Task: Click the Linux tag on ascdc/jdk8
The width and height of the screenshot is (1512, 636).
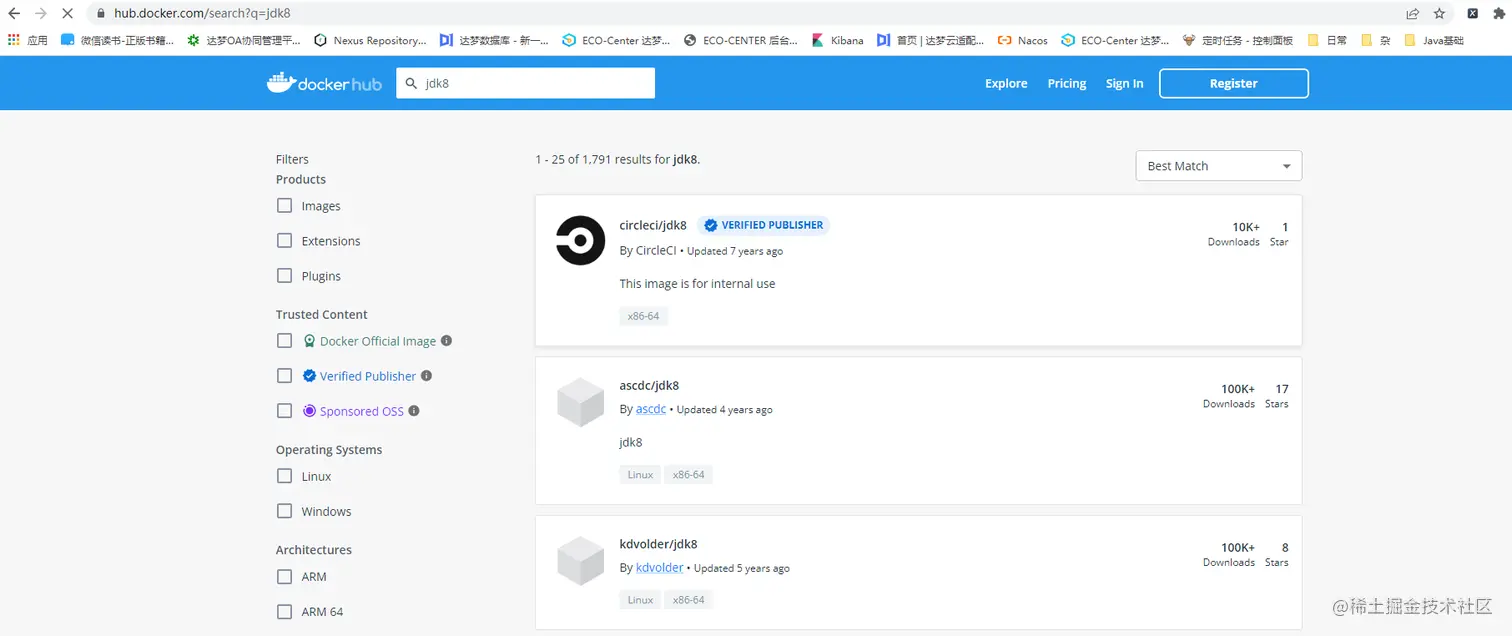Action: (640, 475)
